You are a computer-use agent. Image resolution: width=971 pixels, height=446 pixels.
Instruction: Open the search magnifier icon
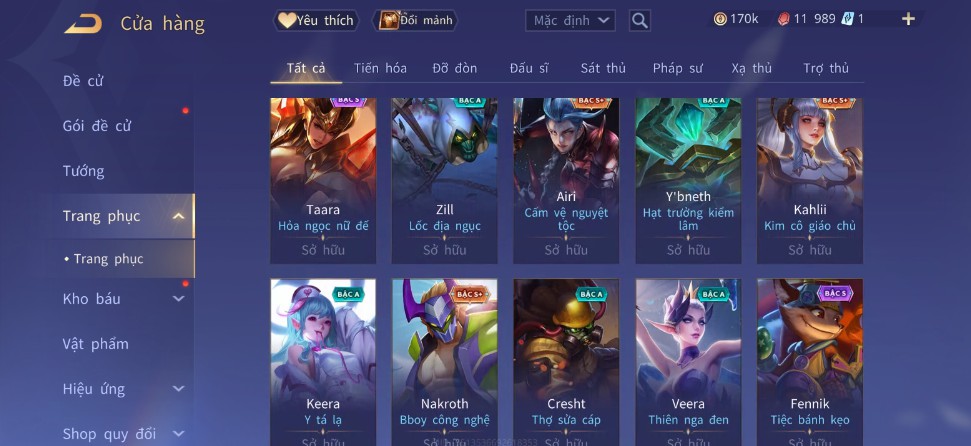click(640, 20)
